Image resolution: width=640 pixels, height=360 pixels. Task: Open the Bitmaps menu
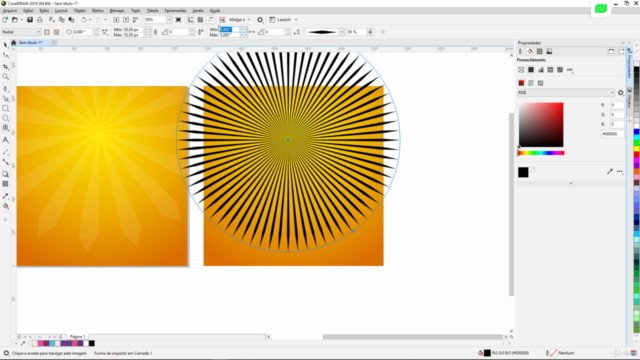coord(117,11)
